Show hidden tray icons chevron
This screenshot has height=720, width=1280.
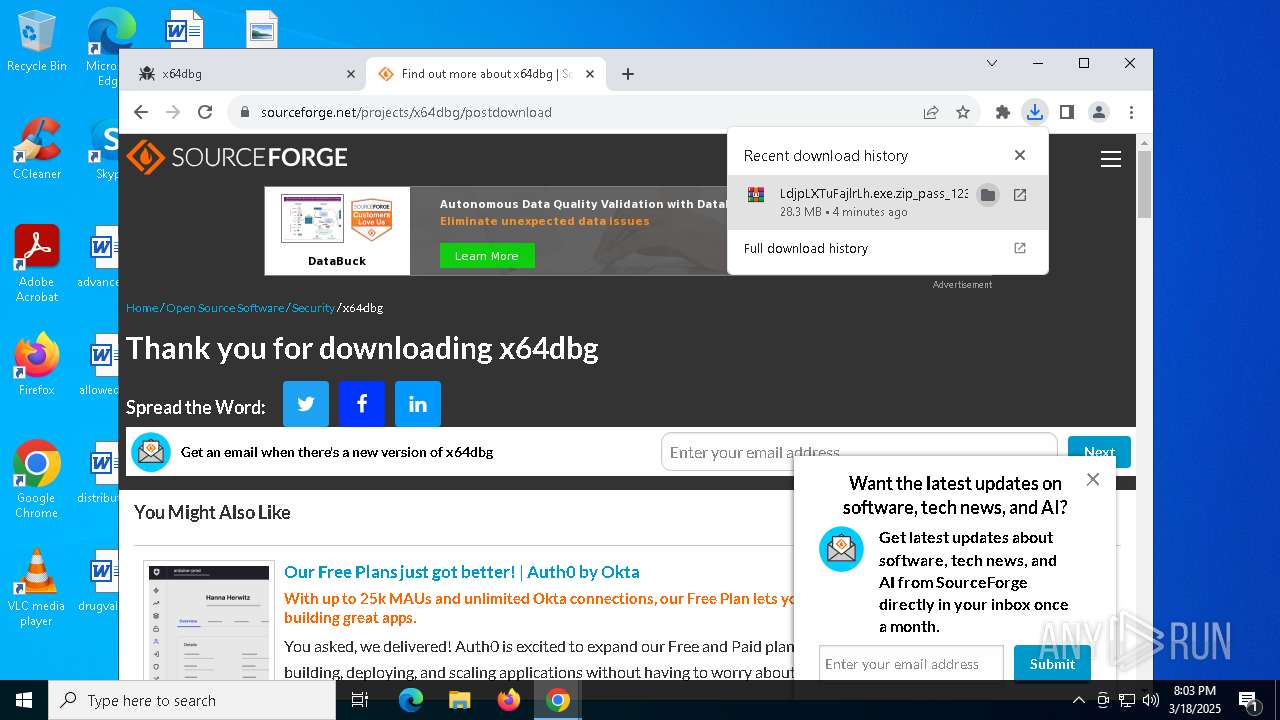click(1079, 700)
